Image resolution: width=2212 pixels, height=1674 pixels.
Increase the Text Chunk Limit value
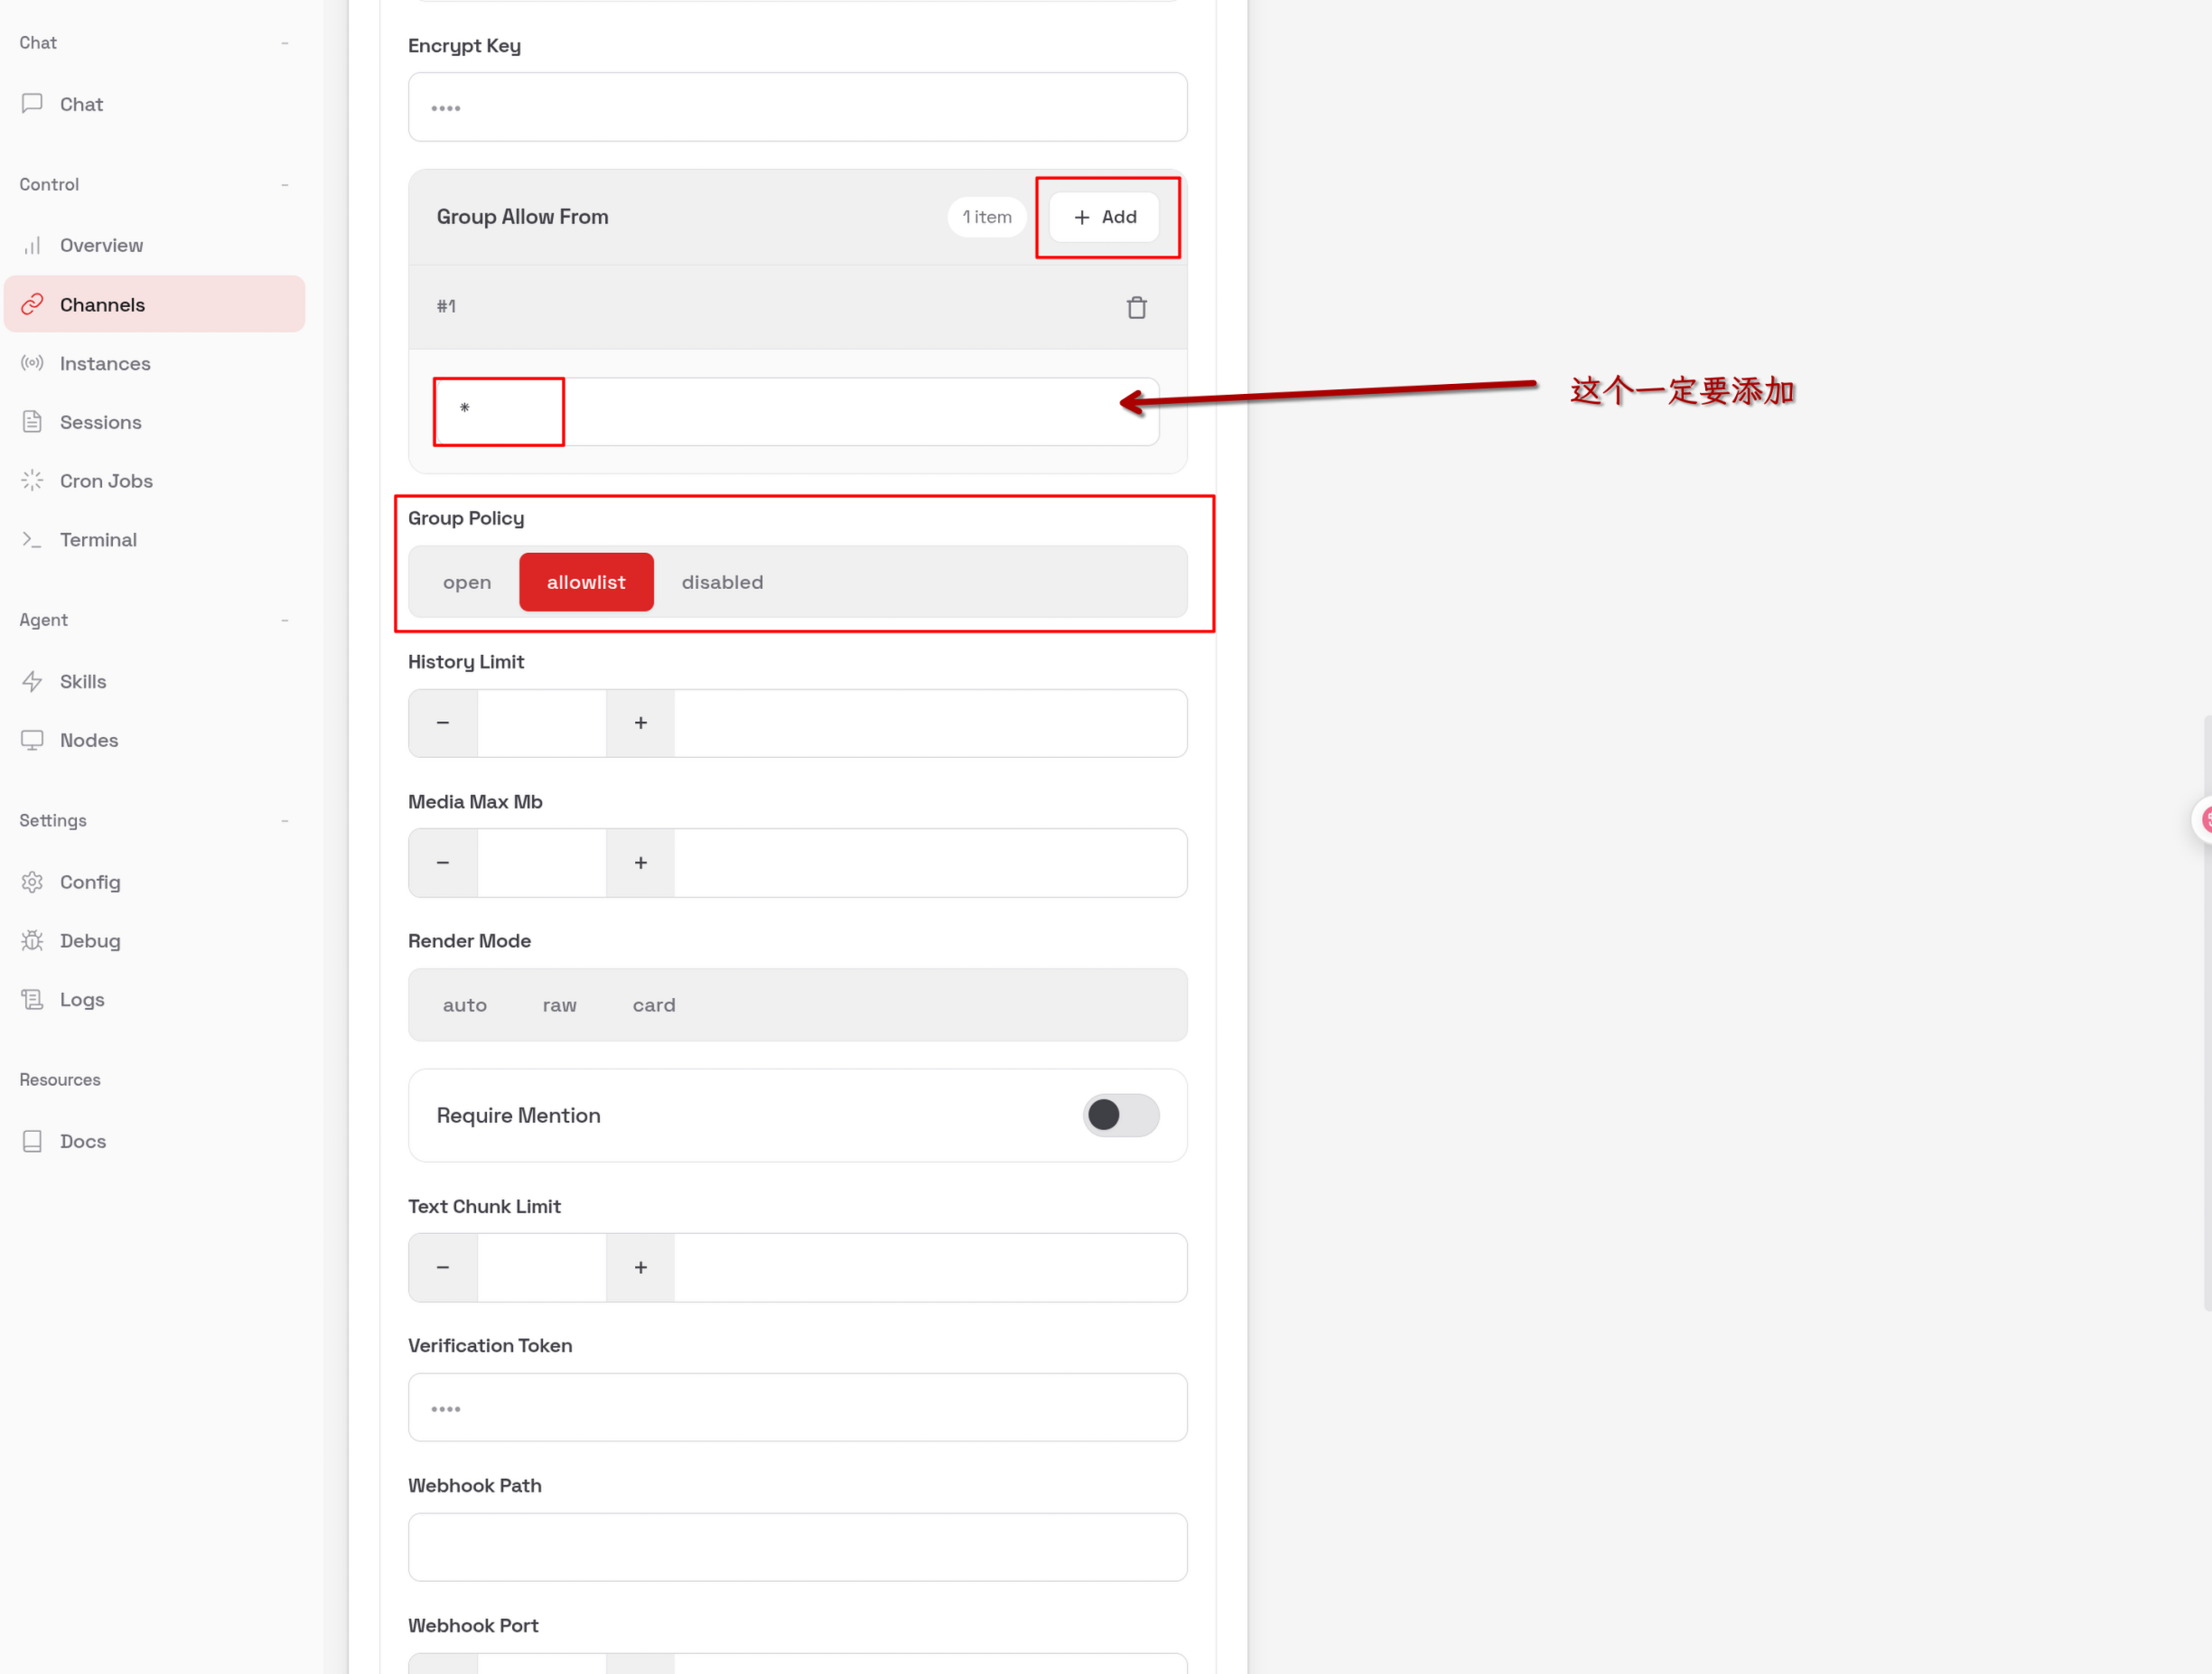click(x=641, y=1267)
